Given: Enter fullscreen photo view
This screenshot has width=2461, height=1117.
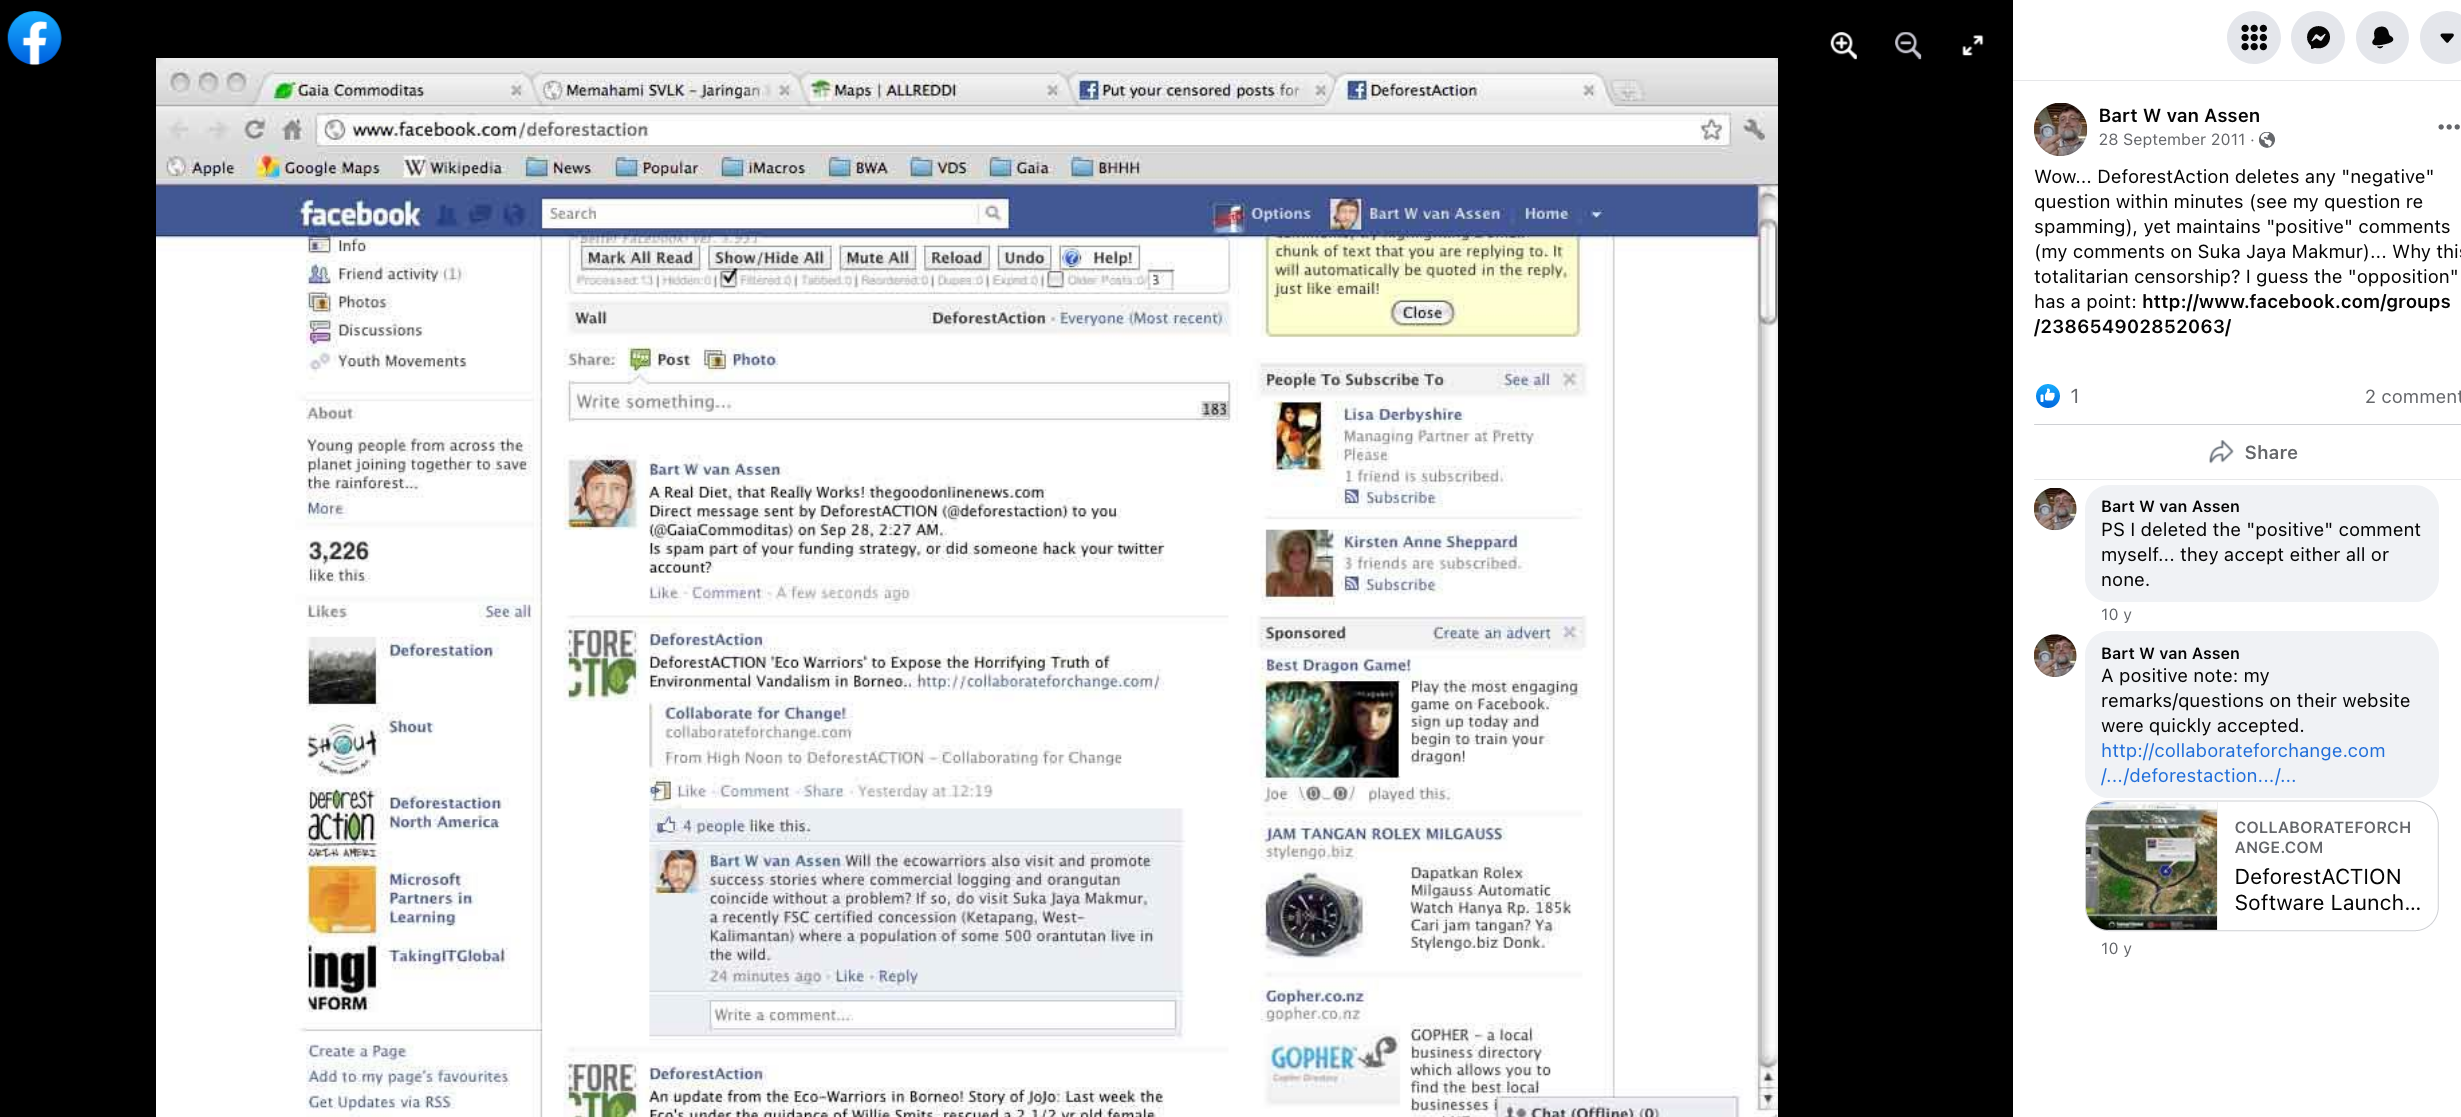Looking at the screenshot, I should 1972,45.
